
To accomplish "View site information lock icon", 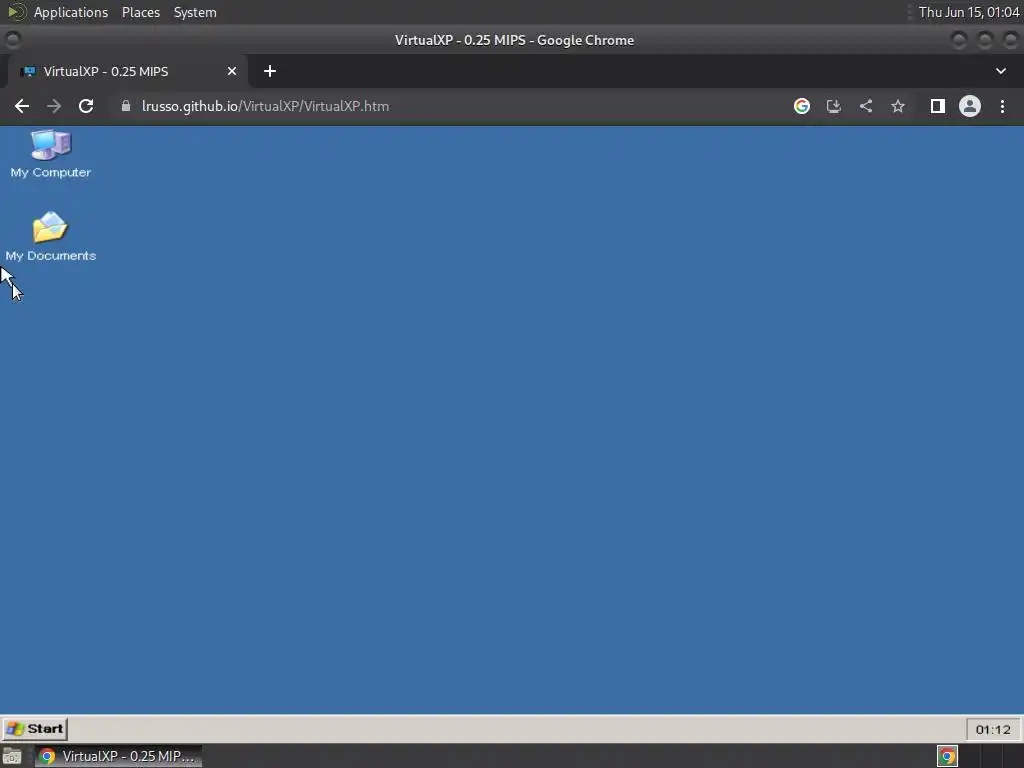I will [x=126, y=106].
